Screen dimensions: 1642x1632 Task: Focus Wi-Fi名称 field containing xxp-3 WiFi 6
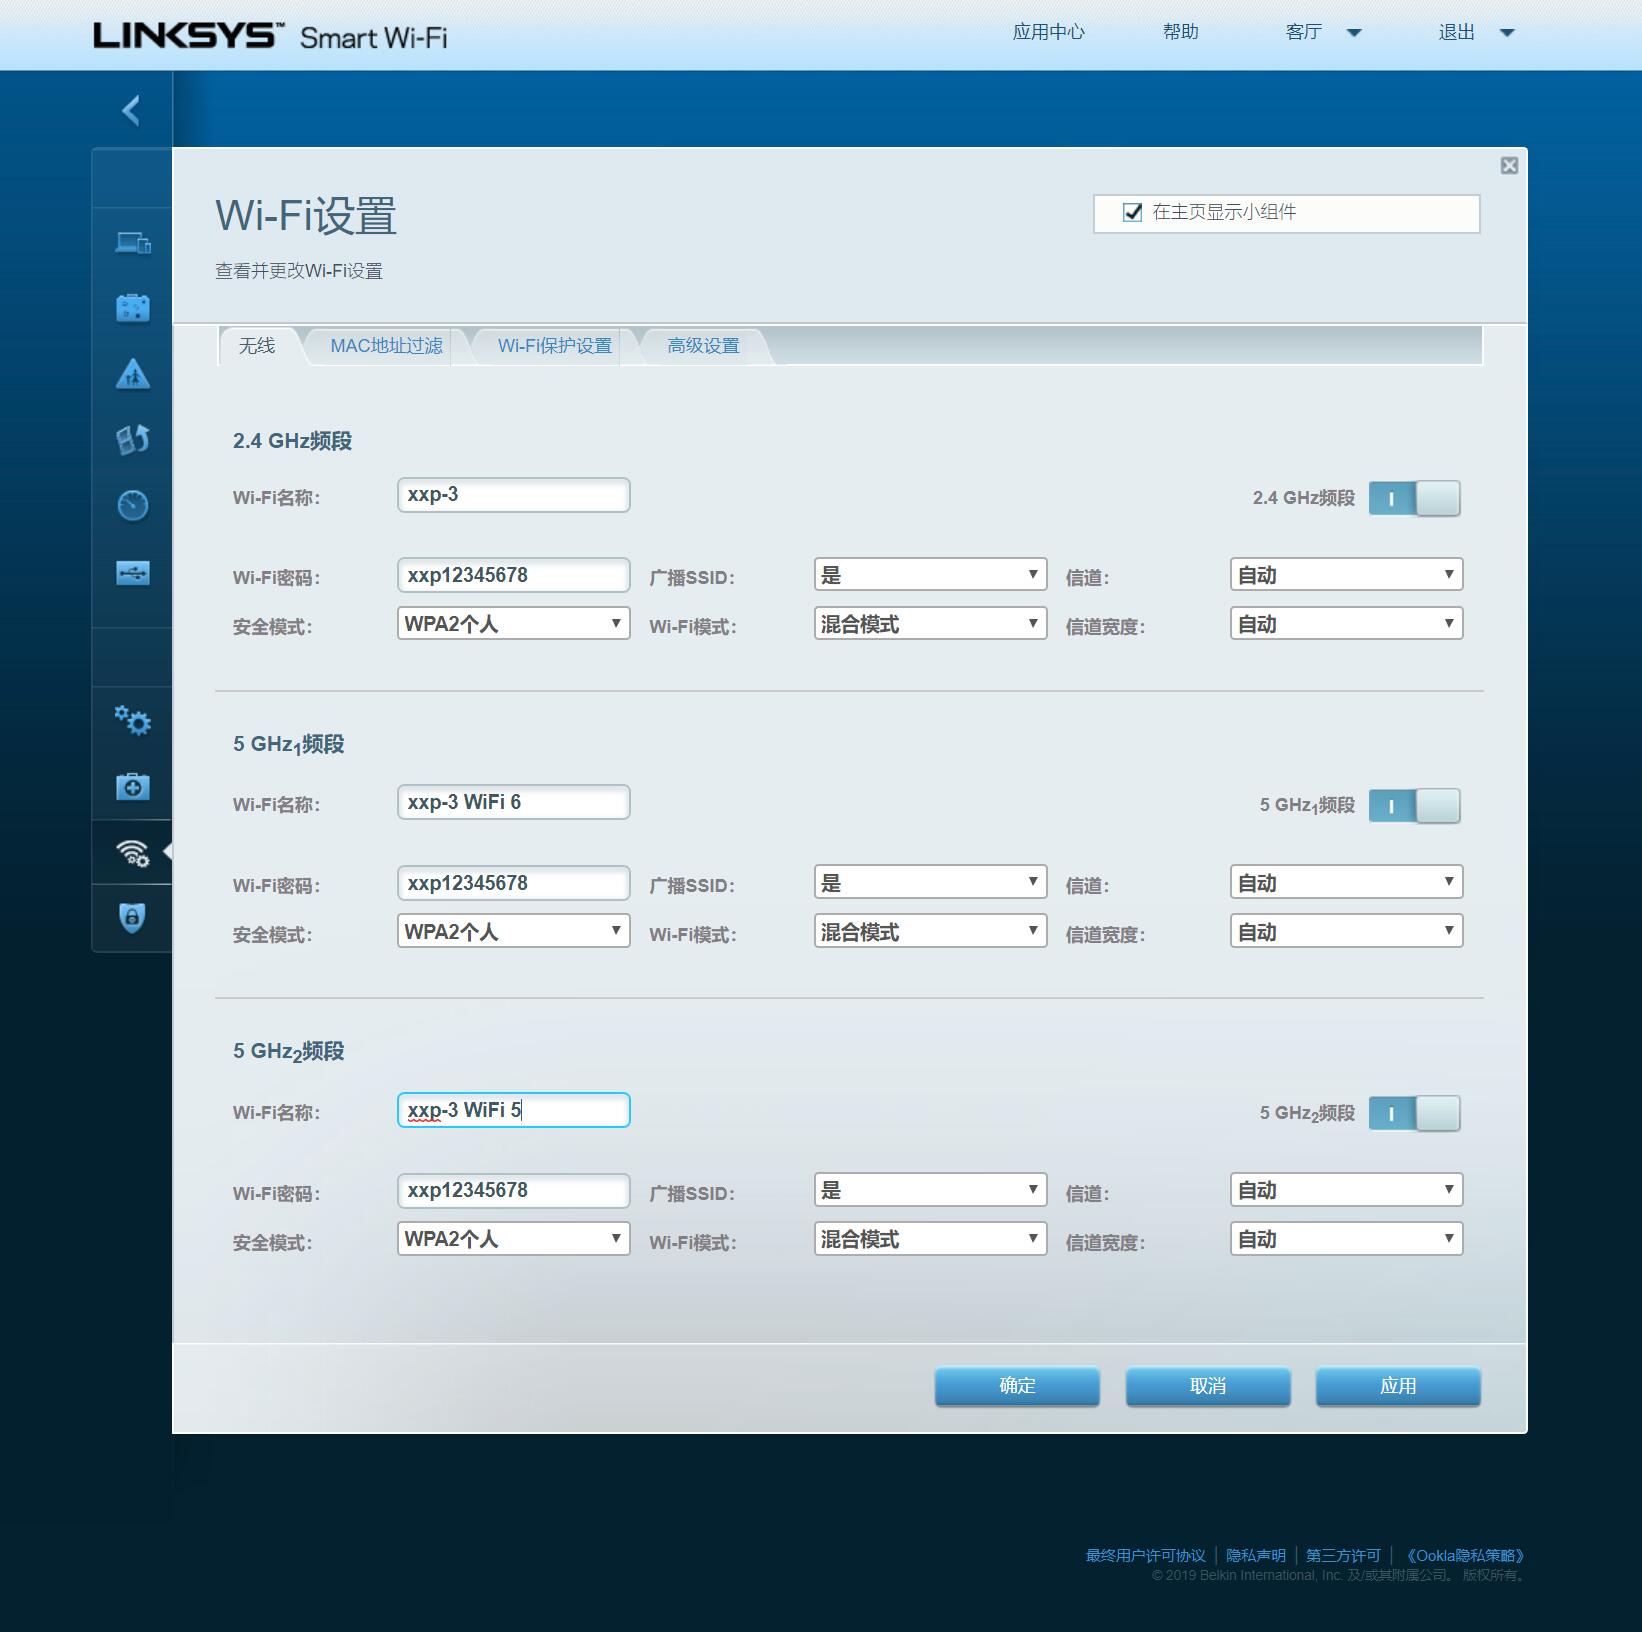pyautogui.click(x=514, y=802)
